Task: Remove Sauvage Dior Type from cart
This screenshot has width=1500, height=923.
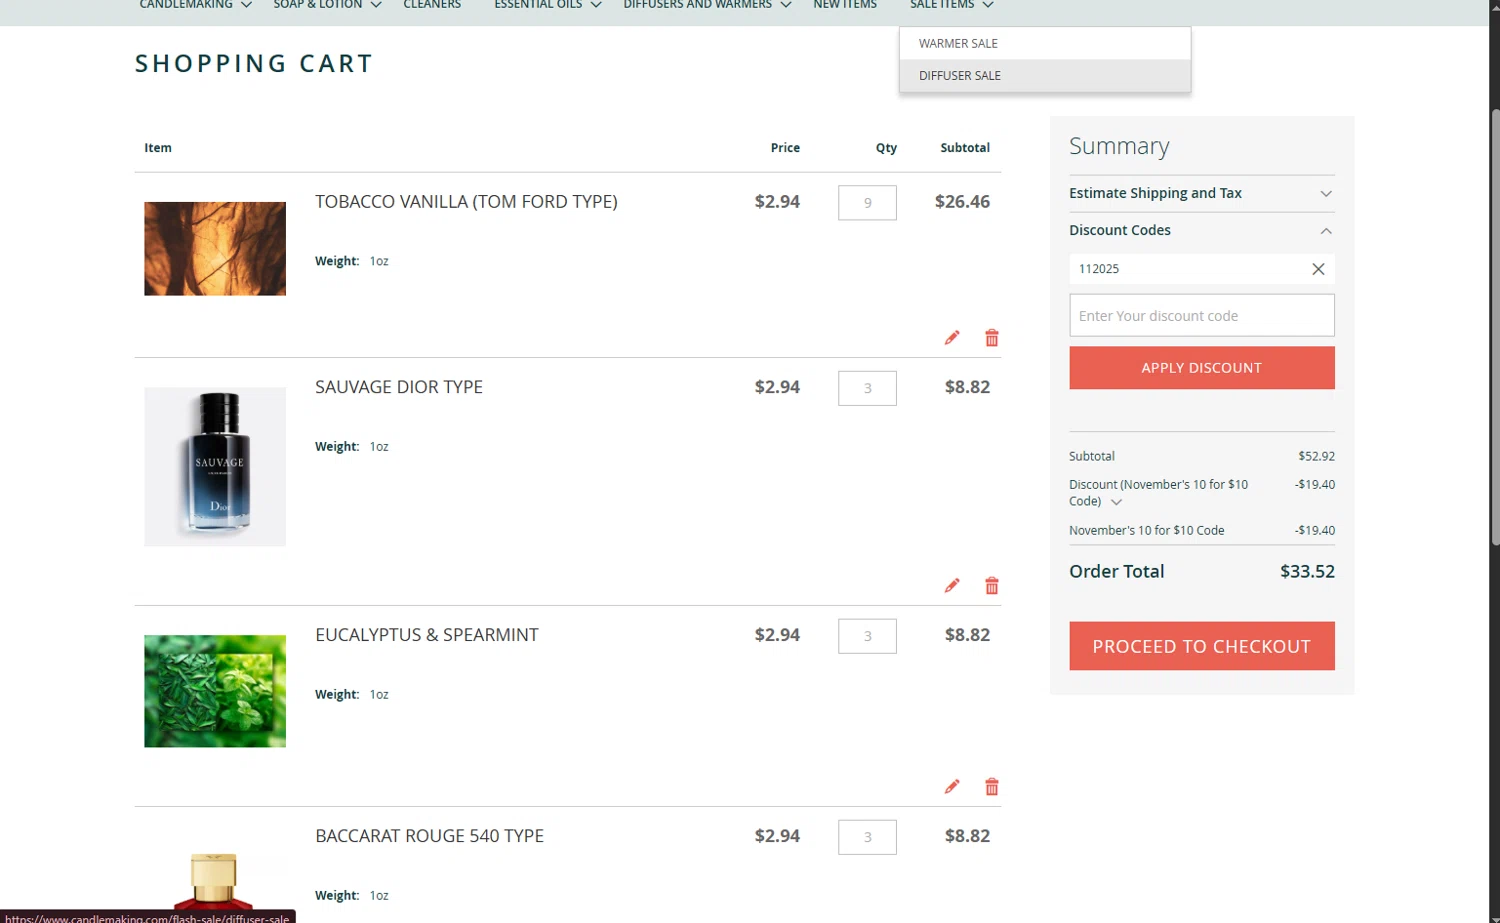Action: pyautogui.click(x=992, y=586)
